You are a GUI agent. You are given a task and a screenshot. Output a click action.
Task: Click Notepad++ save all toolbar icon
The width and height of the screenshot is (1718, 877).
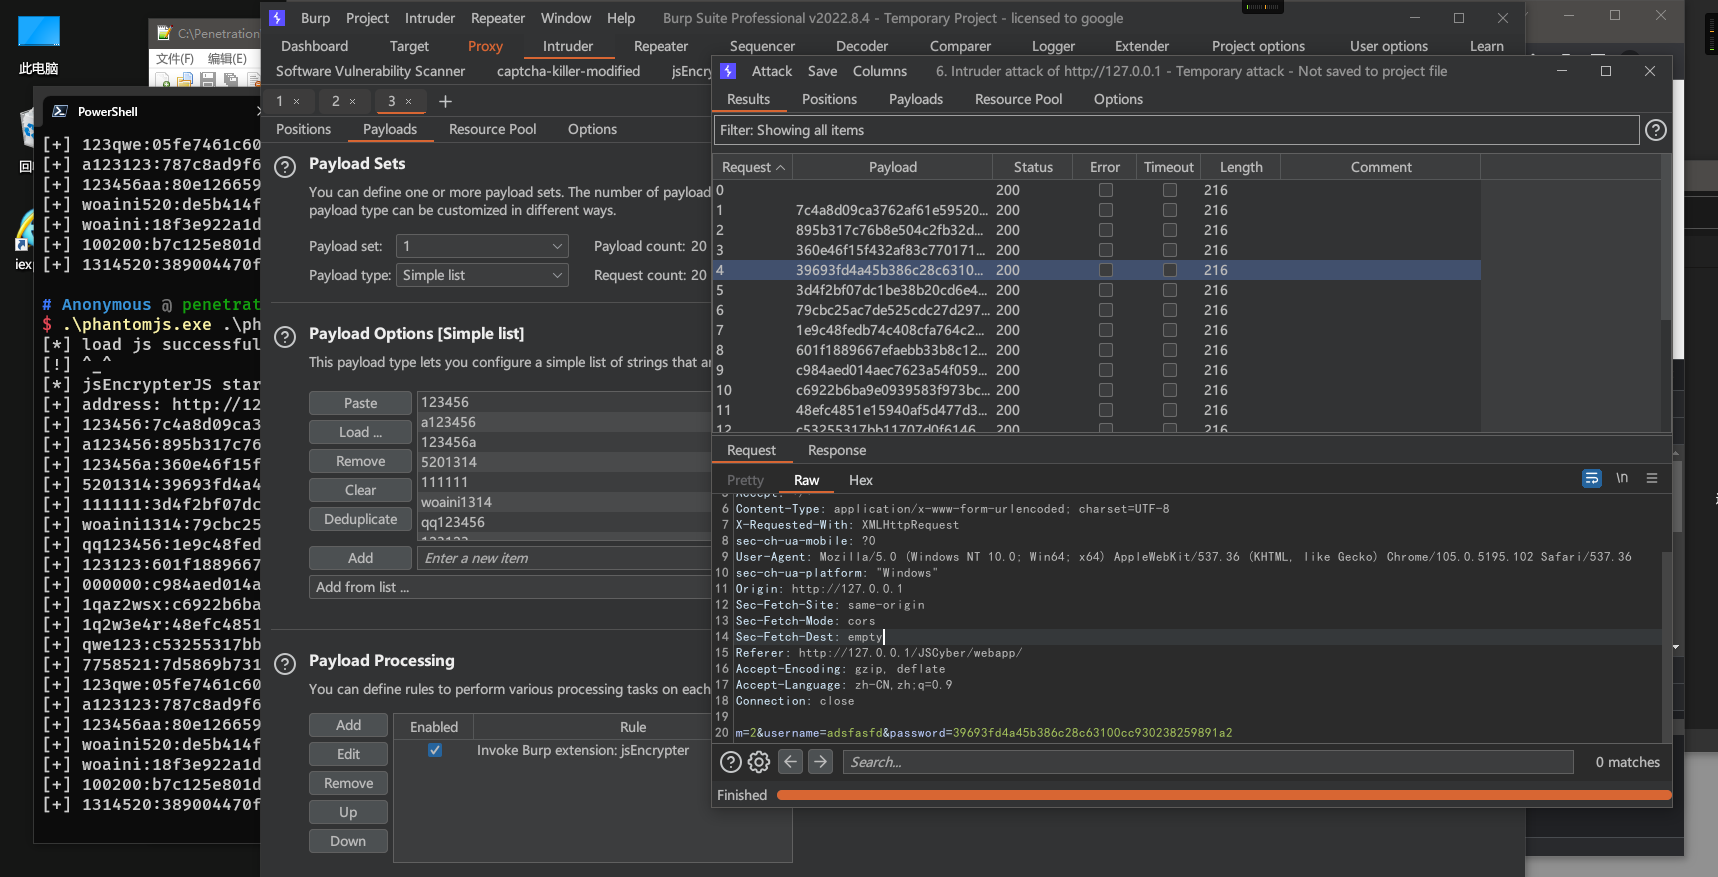pyautogui.click(x=229, y=80)
